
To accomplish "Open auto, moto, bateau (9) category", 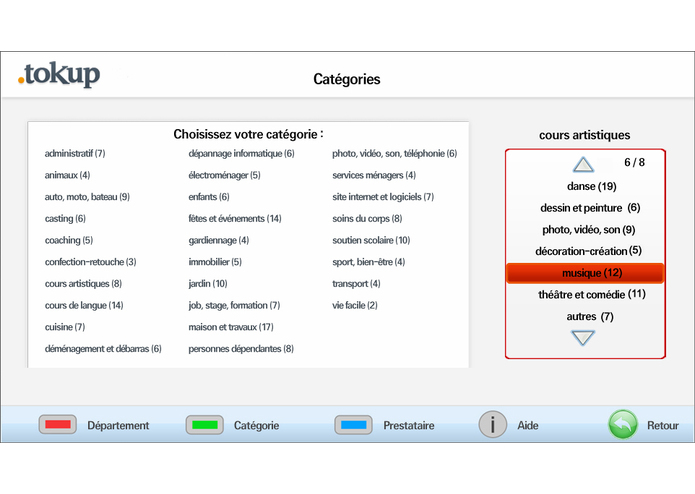I will (x=87, y=197).
